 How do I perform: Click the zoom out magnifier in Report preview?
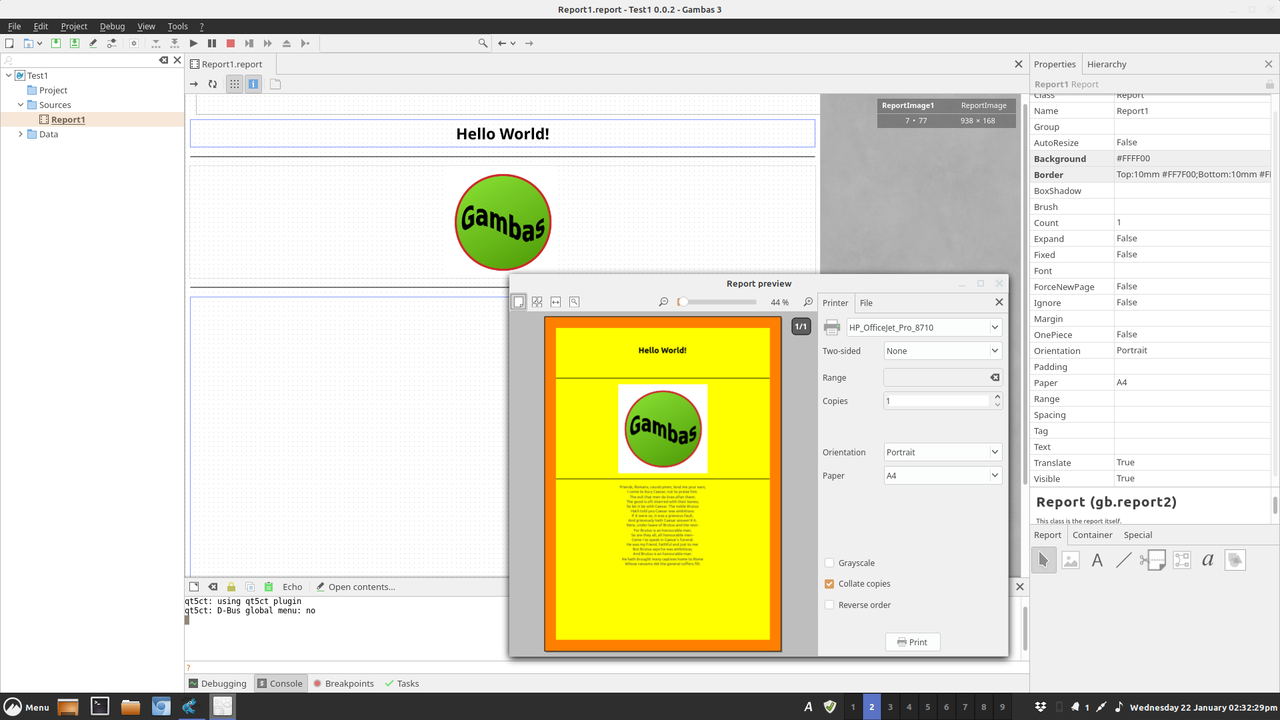(663, 302)
